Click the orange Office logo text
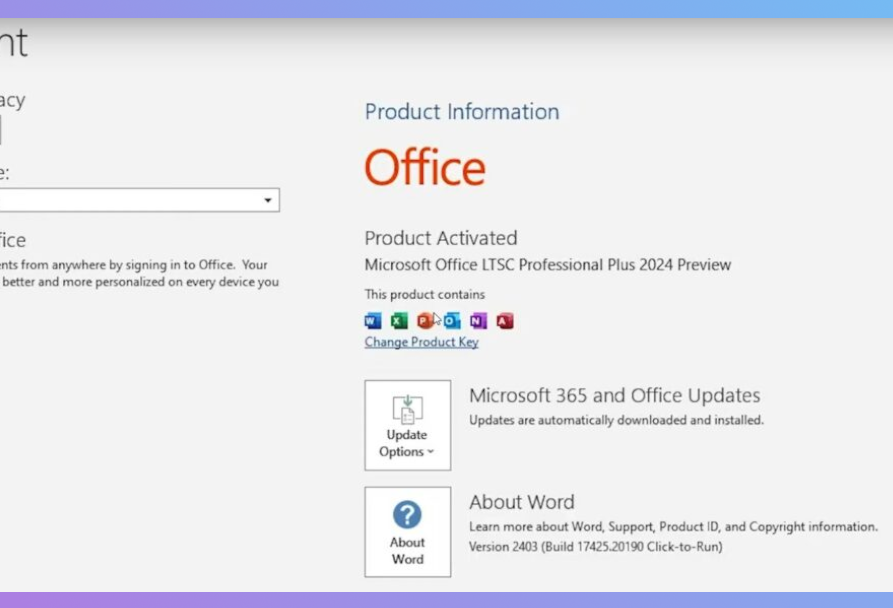Viewport: 893px width, 608px height. (425, 167)
